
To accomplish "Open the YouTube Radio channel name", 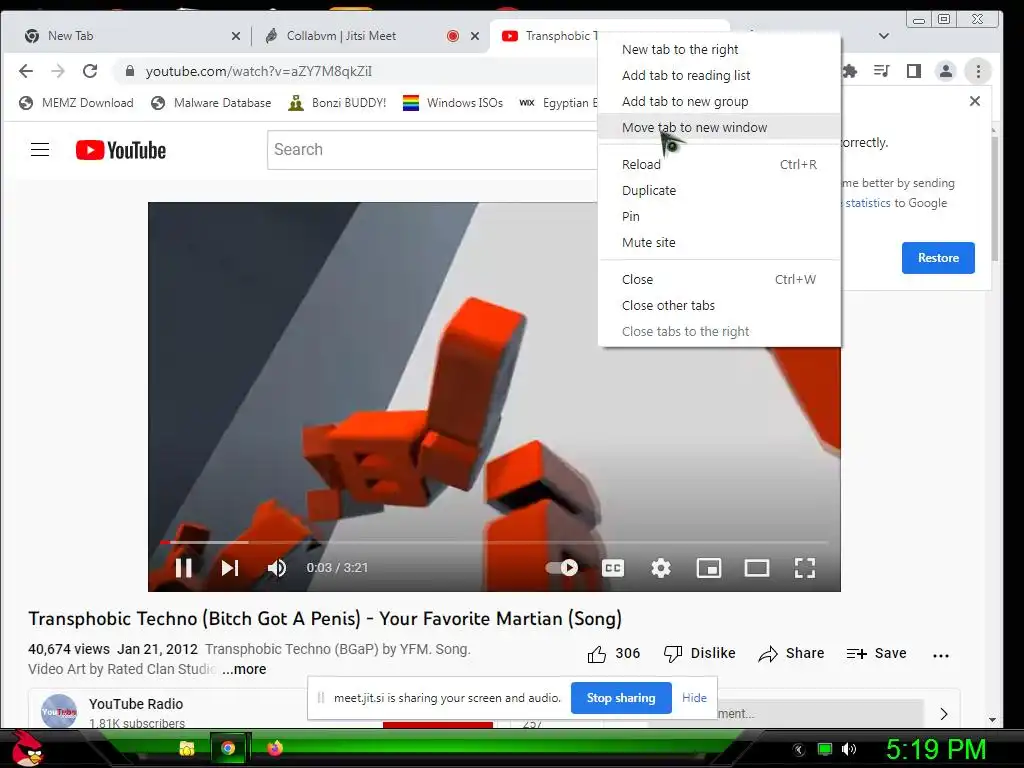I will 136,704.
